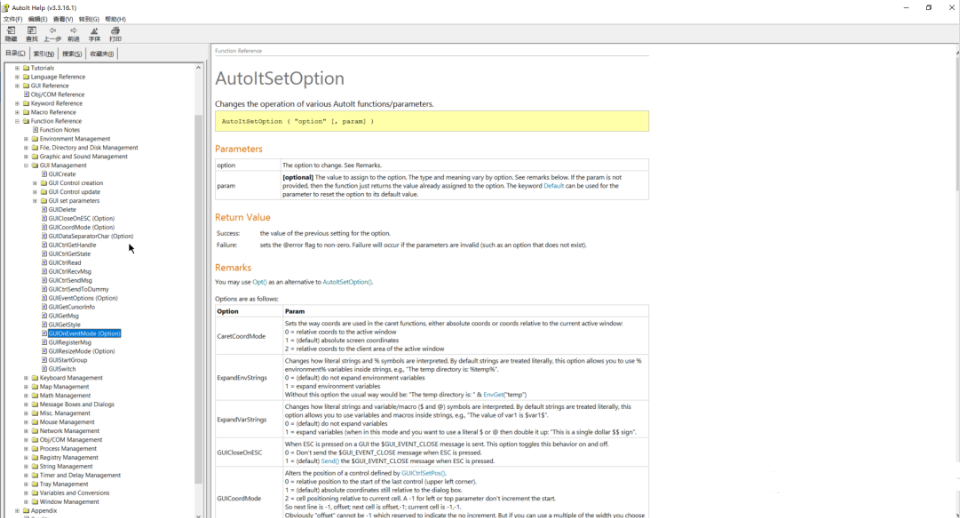
Task: Follow the Opt() link in Remarks
Action: [x=260, y=282]
